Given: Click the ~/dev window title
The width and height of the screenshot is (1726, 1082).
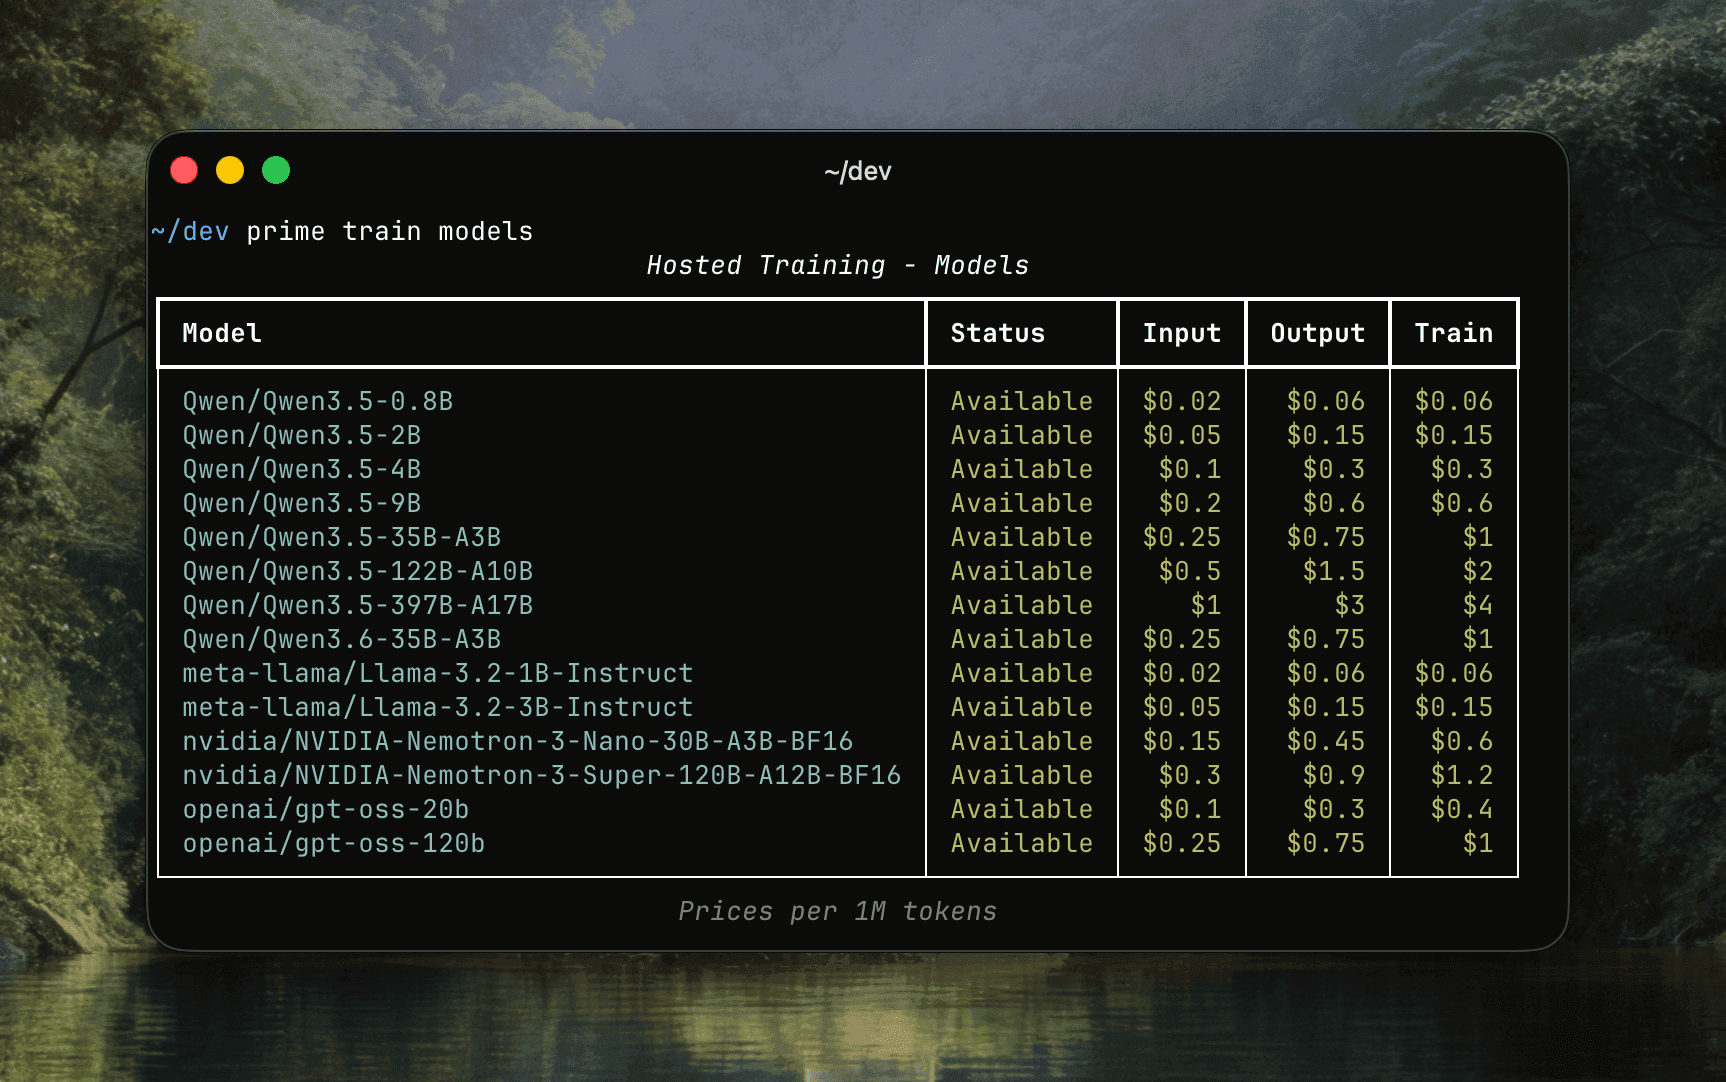Looking at the screenshot, I should pos(858,172).
